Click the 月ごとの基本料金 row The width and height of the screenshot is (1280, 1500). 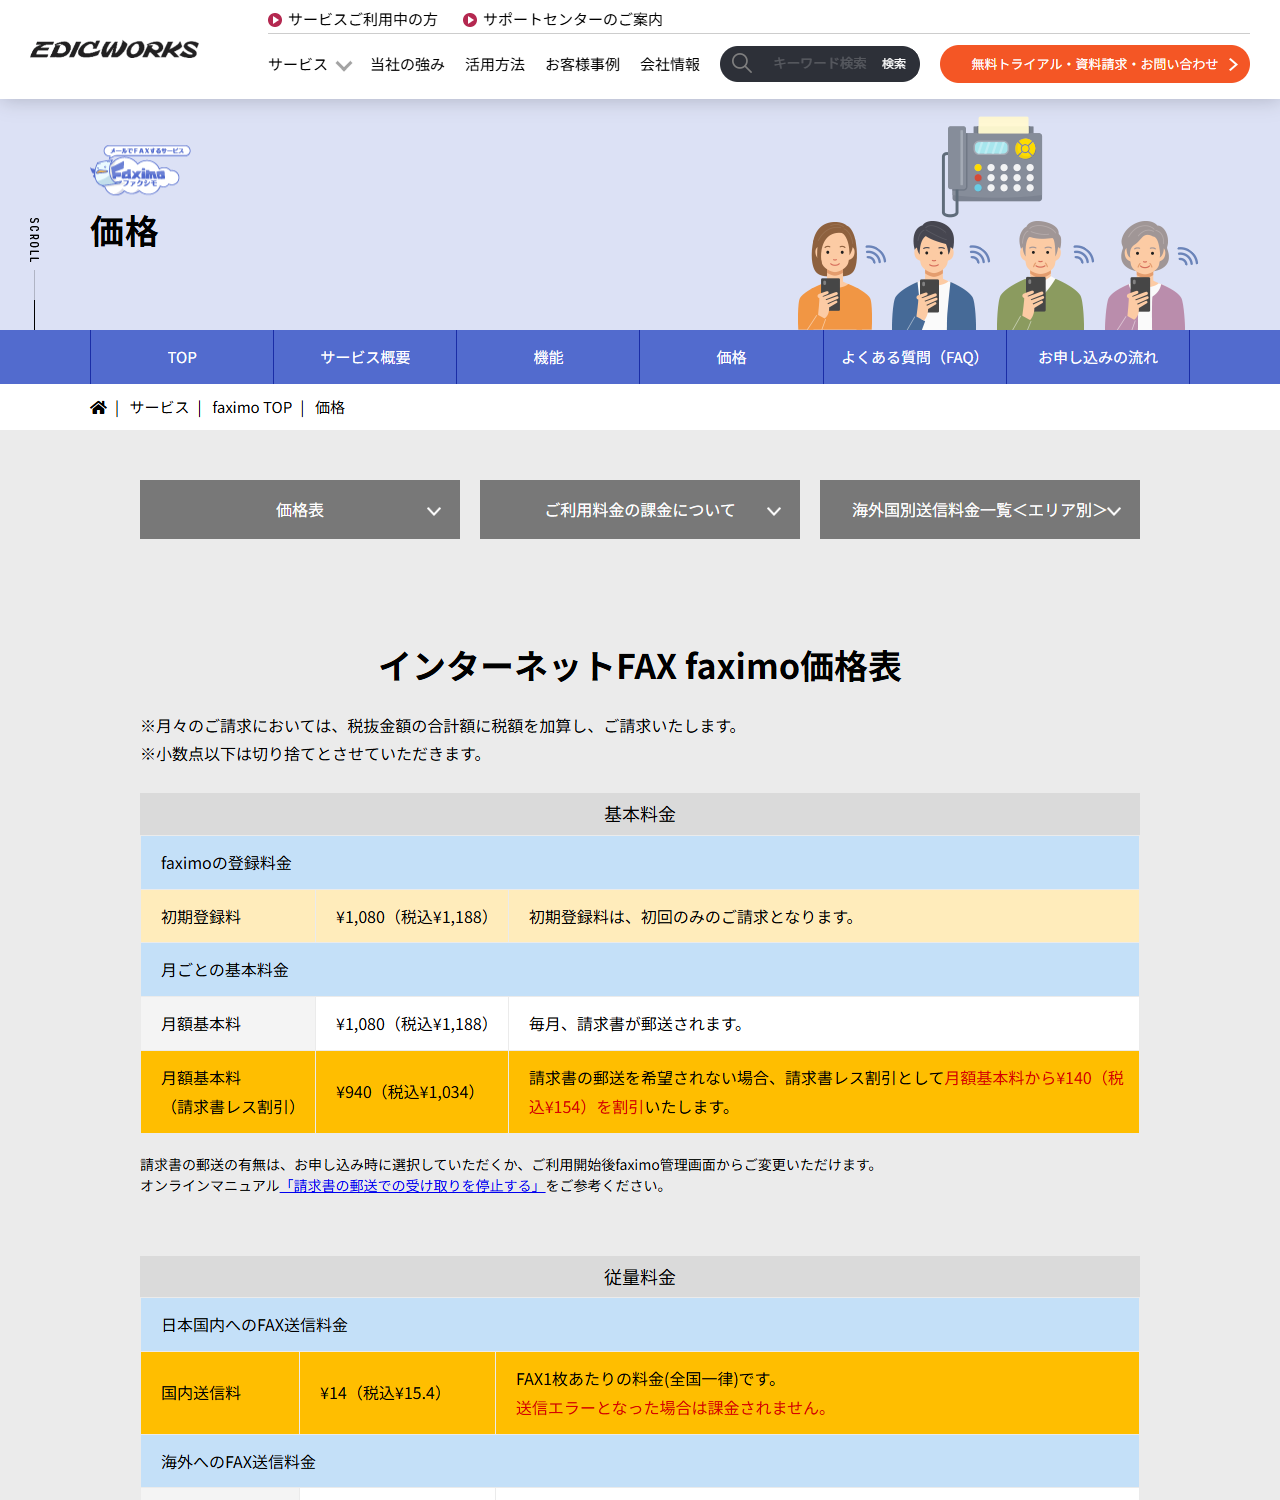640,970
